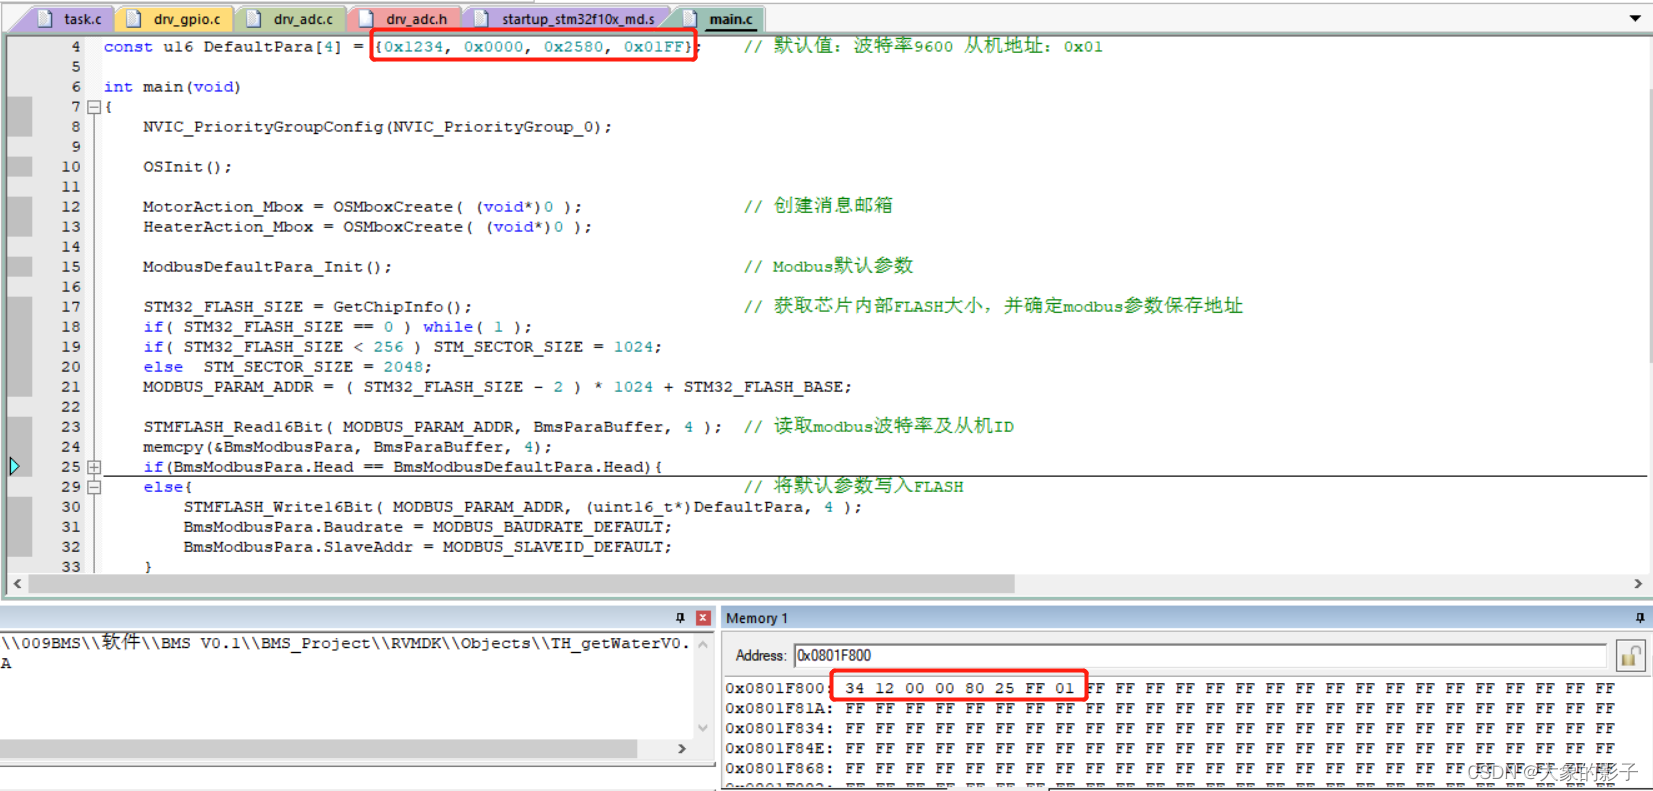Click the editor horizontal scrollbar right arrow
This screenshot has width=1653, height=791.
coord(1638,584)
